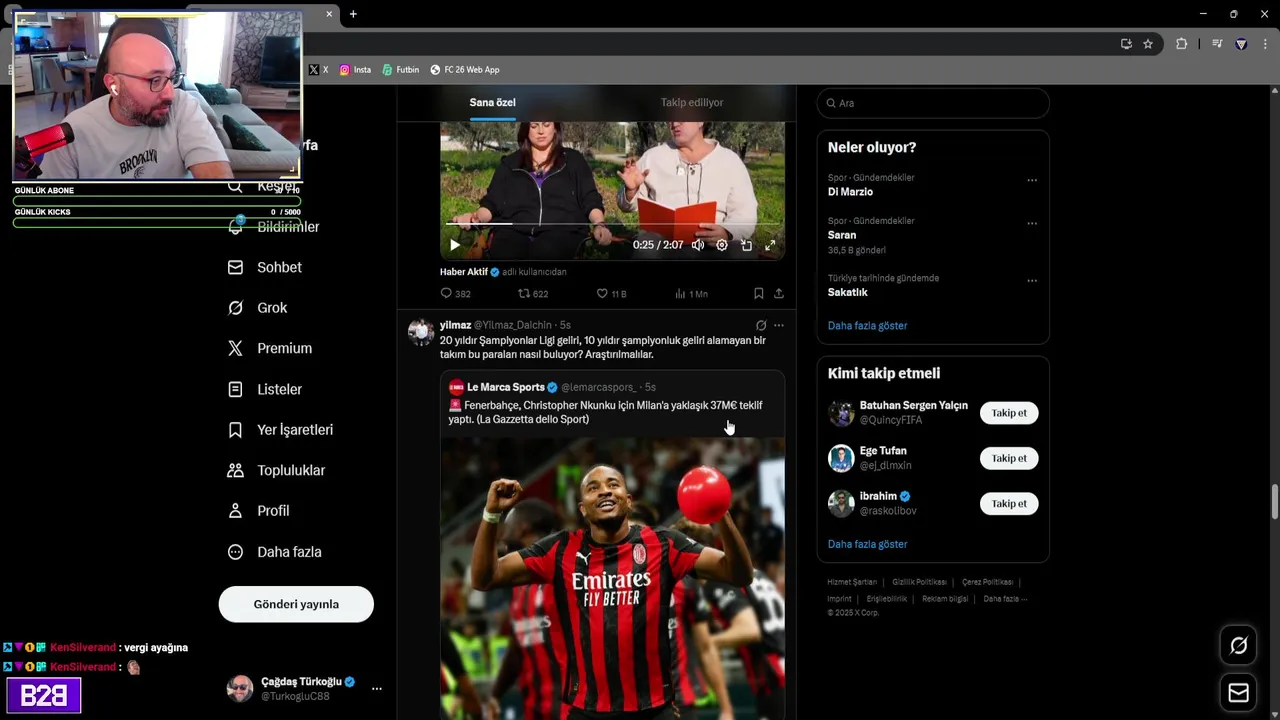Close the current browser tab
The height and width of the screenshot is (720, 1280).
[x=329, y=14]
